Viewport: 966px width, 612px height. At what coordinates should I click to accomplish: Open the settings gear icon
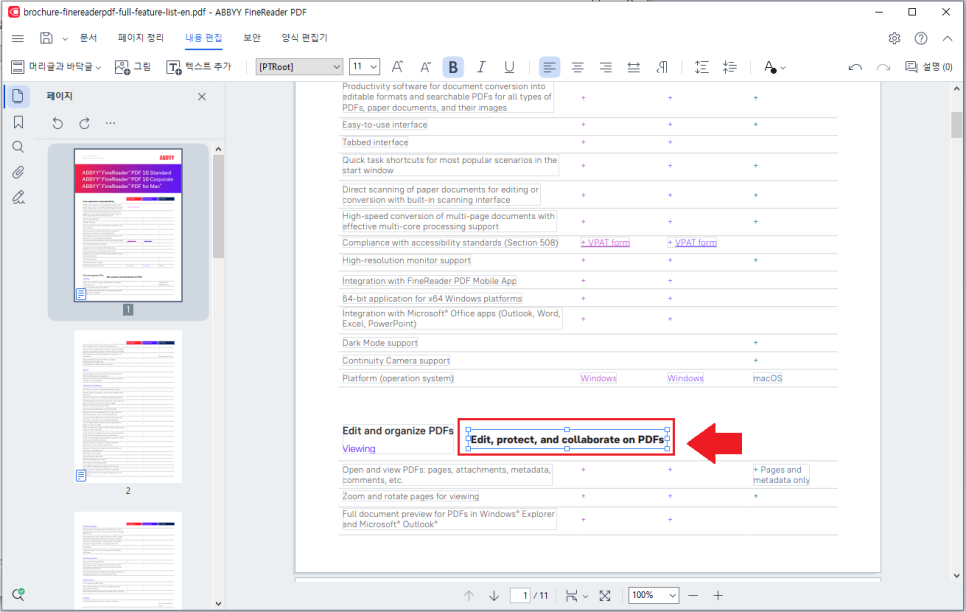895,38
